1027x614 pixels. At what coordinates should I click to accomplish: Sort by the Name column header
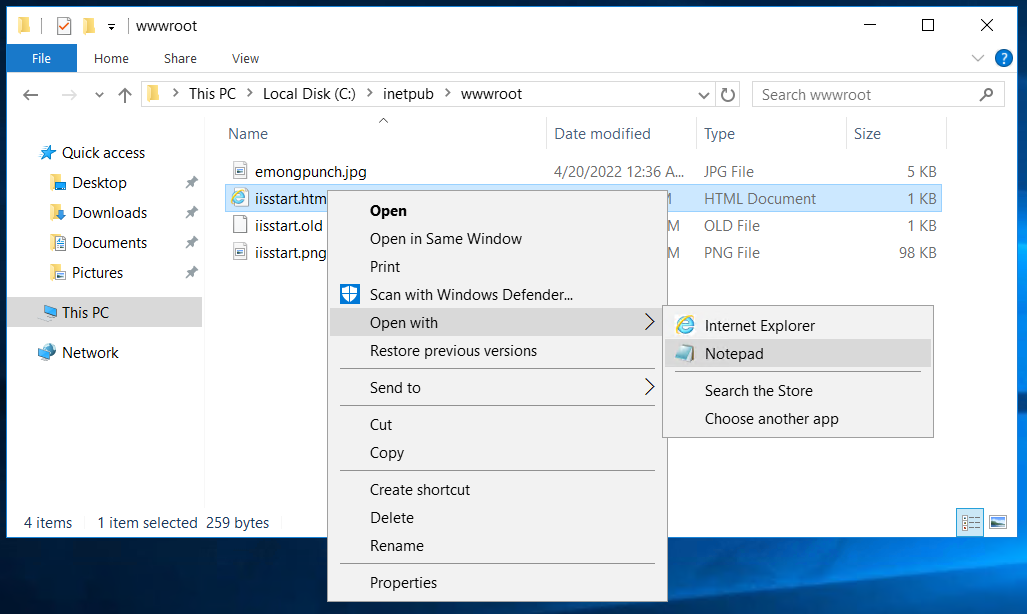click(x=248, y=134)
